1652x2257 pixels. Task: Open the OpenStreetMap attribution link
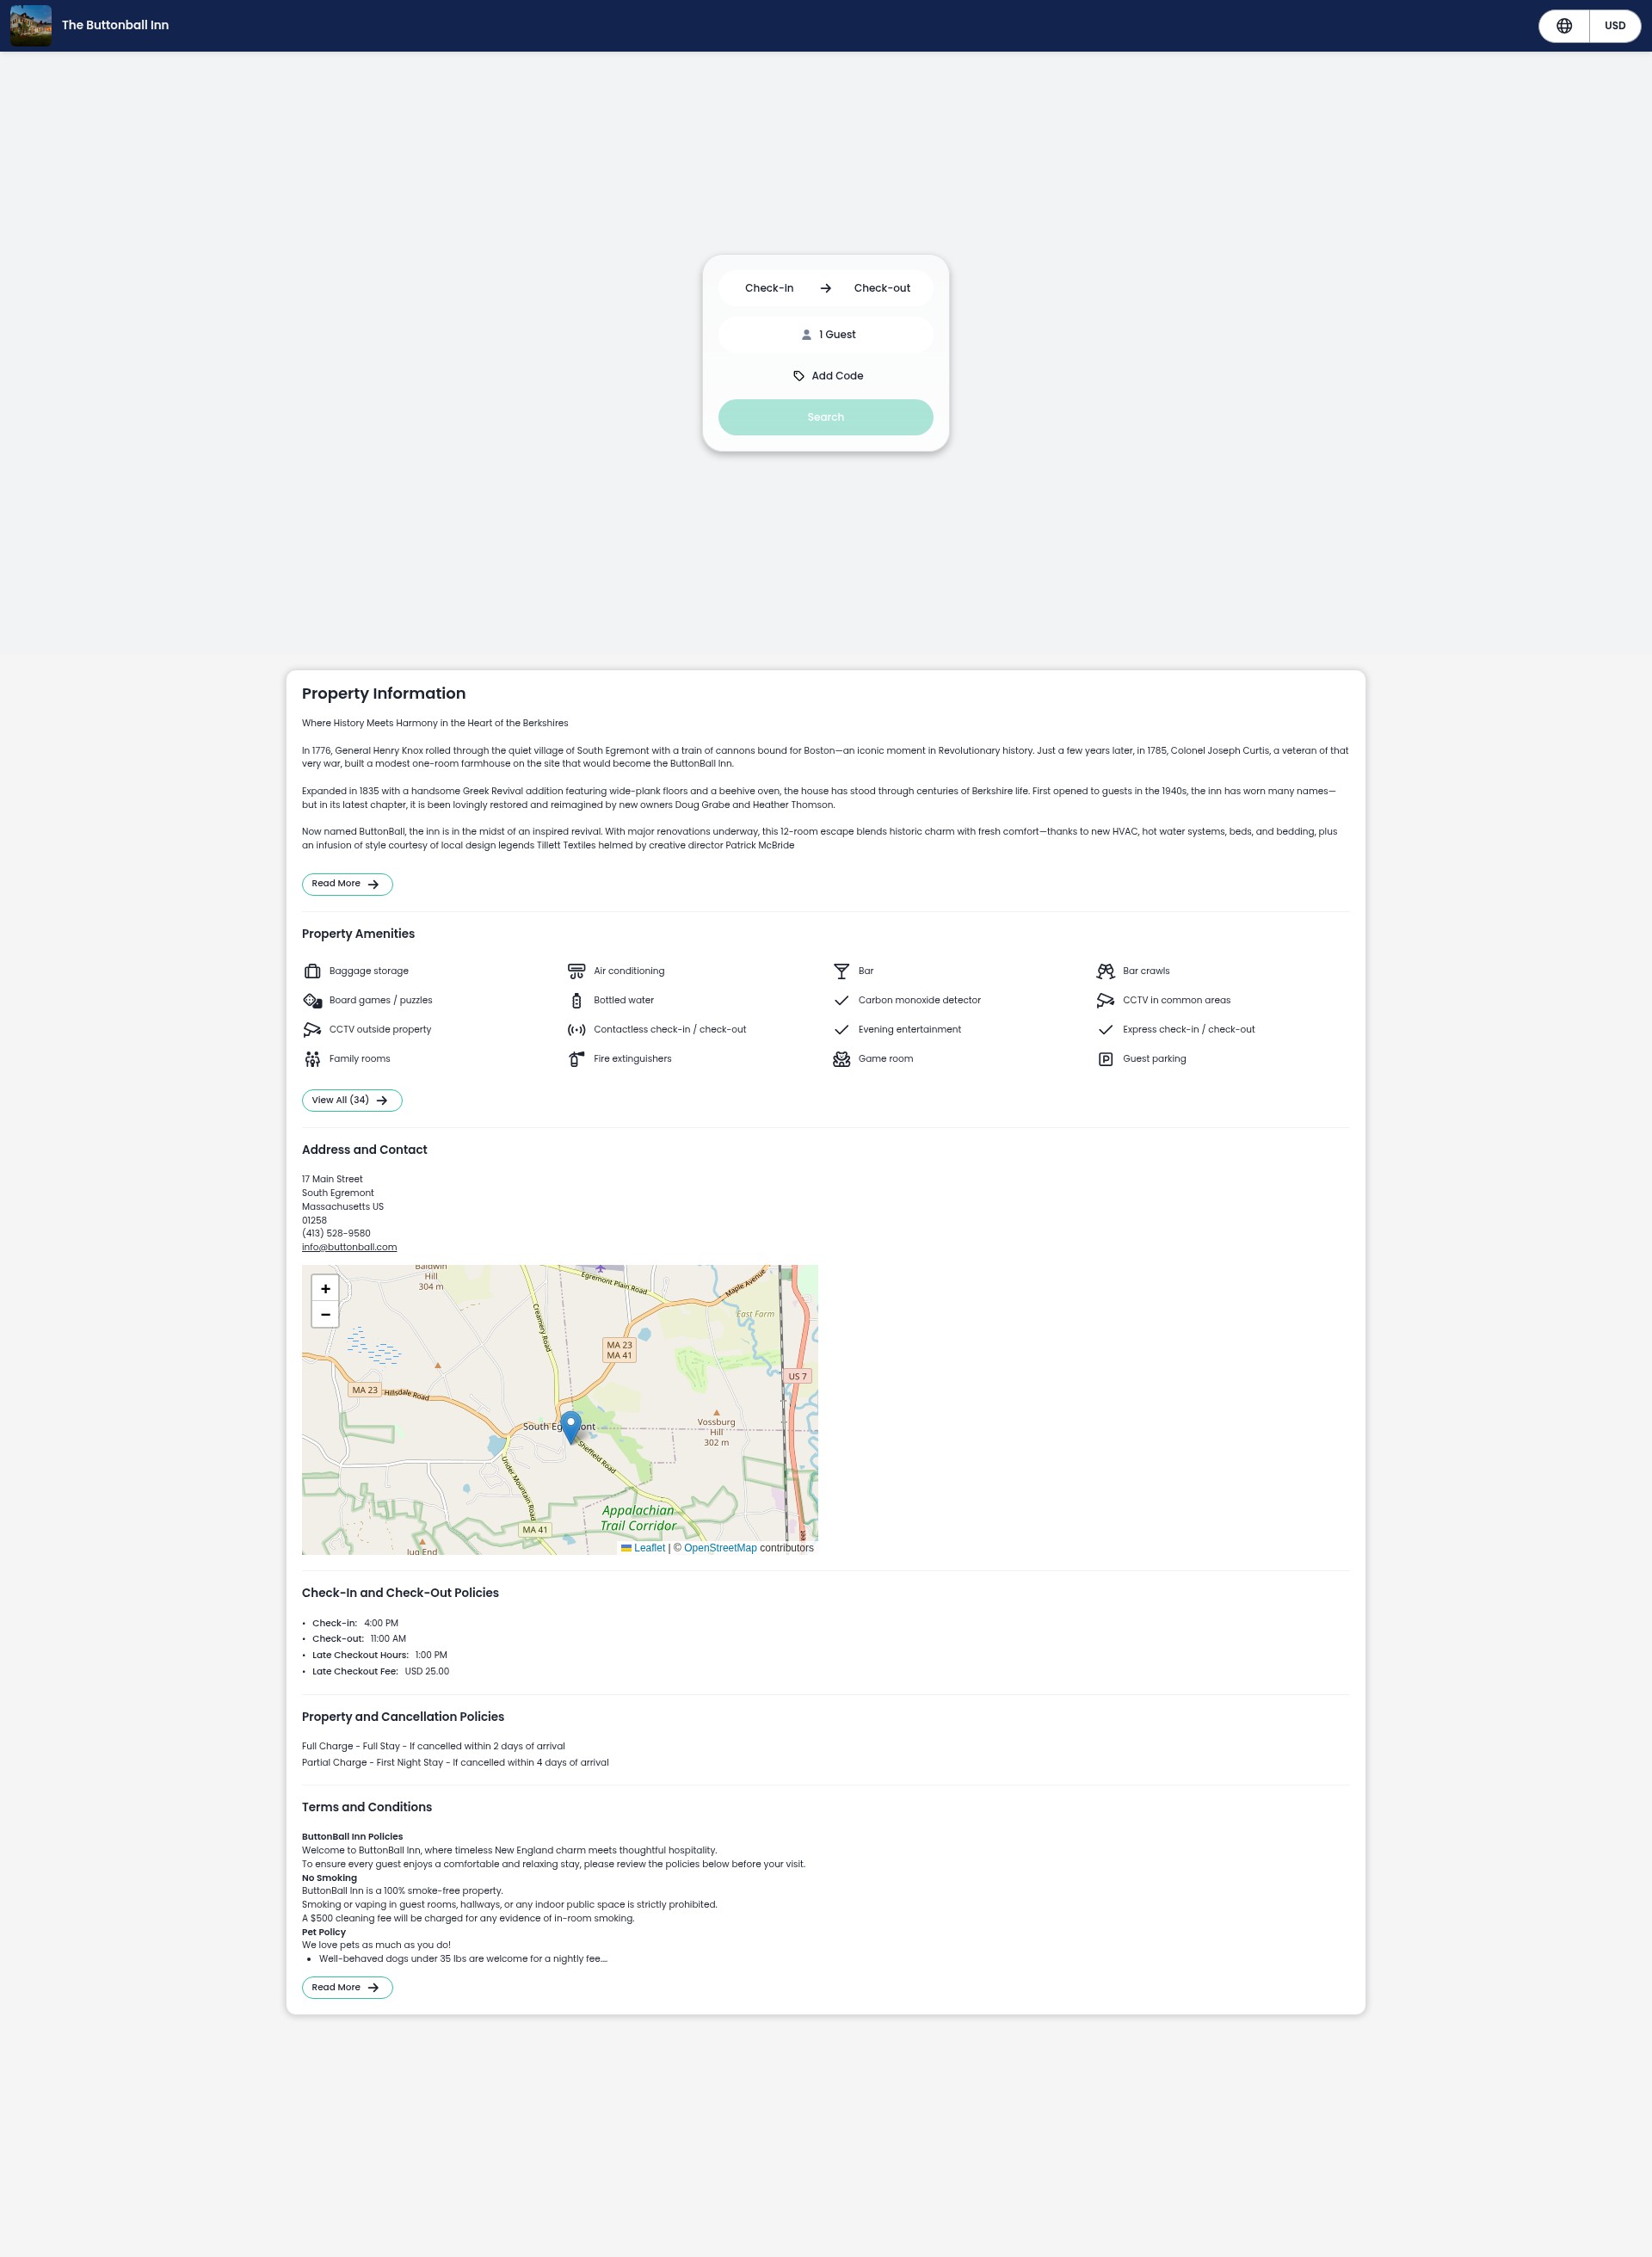click(720, 1548)
